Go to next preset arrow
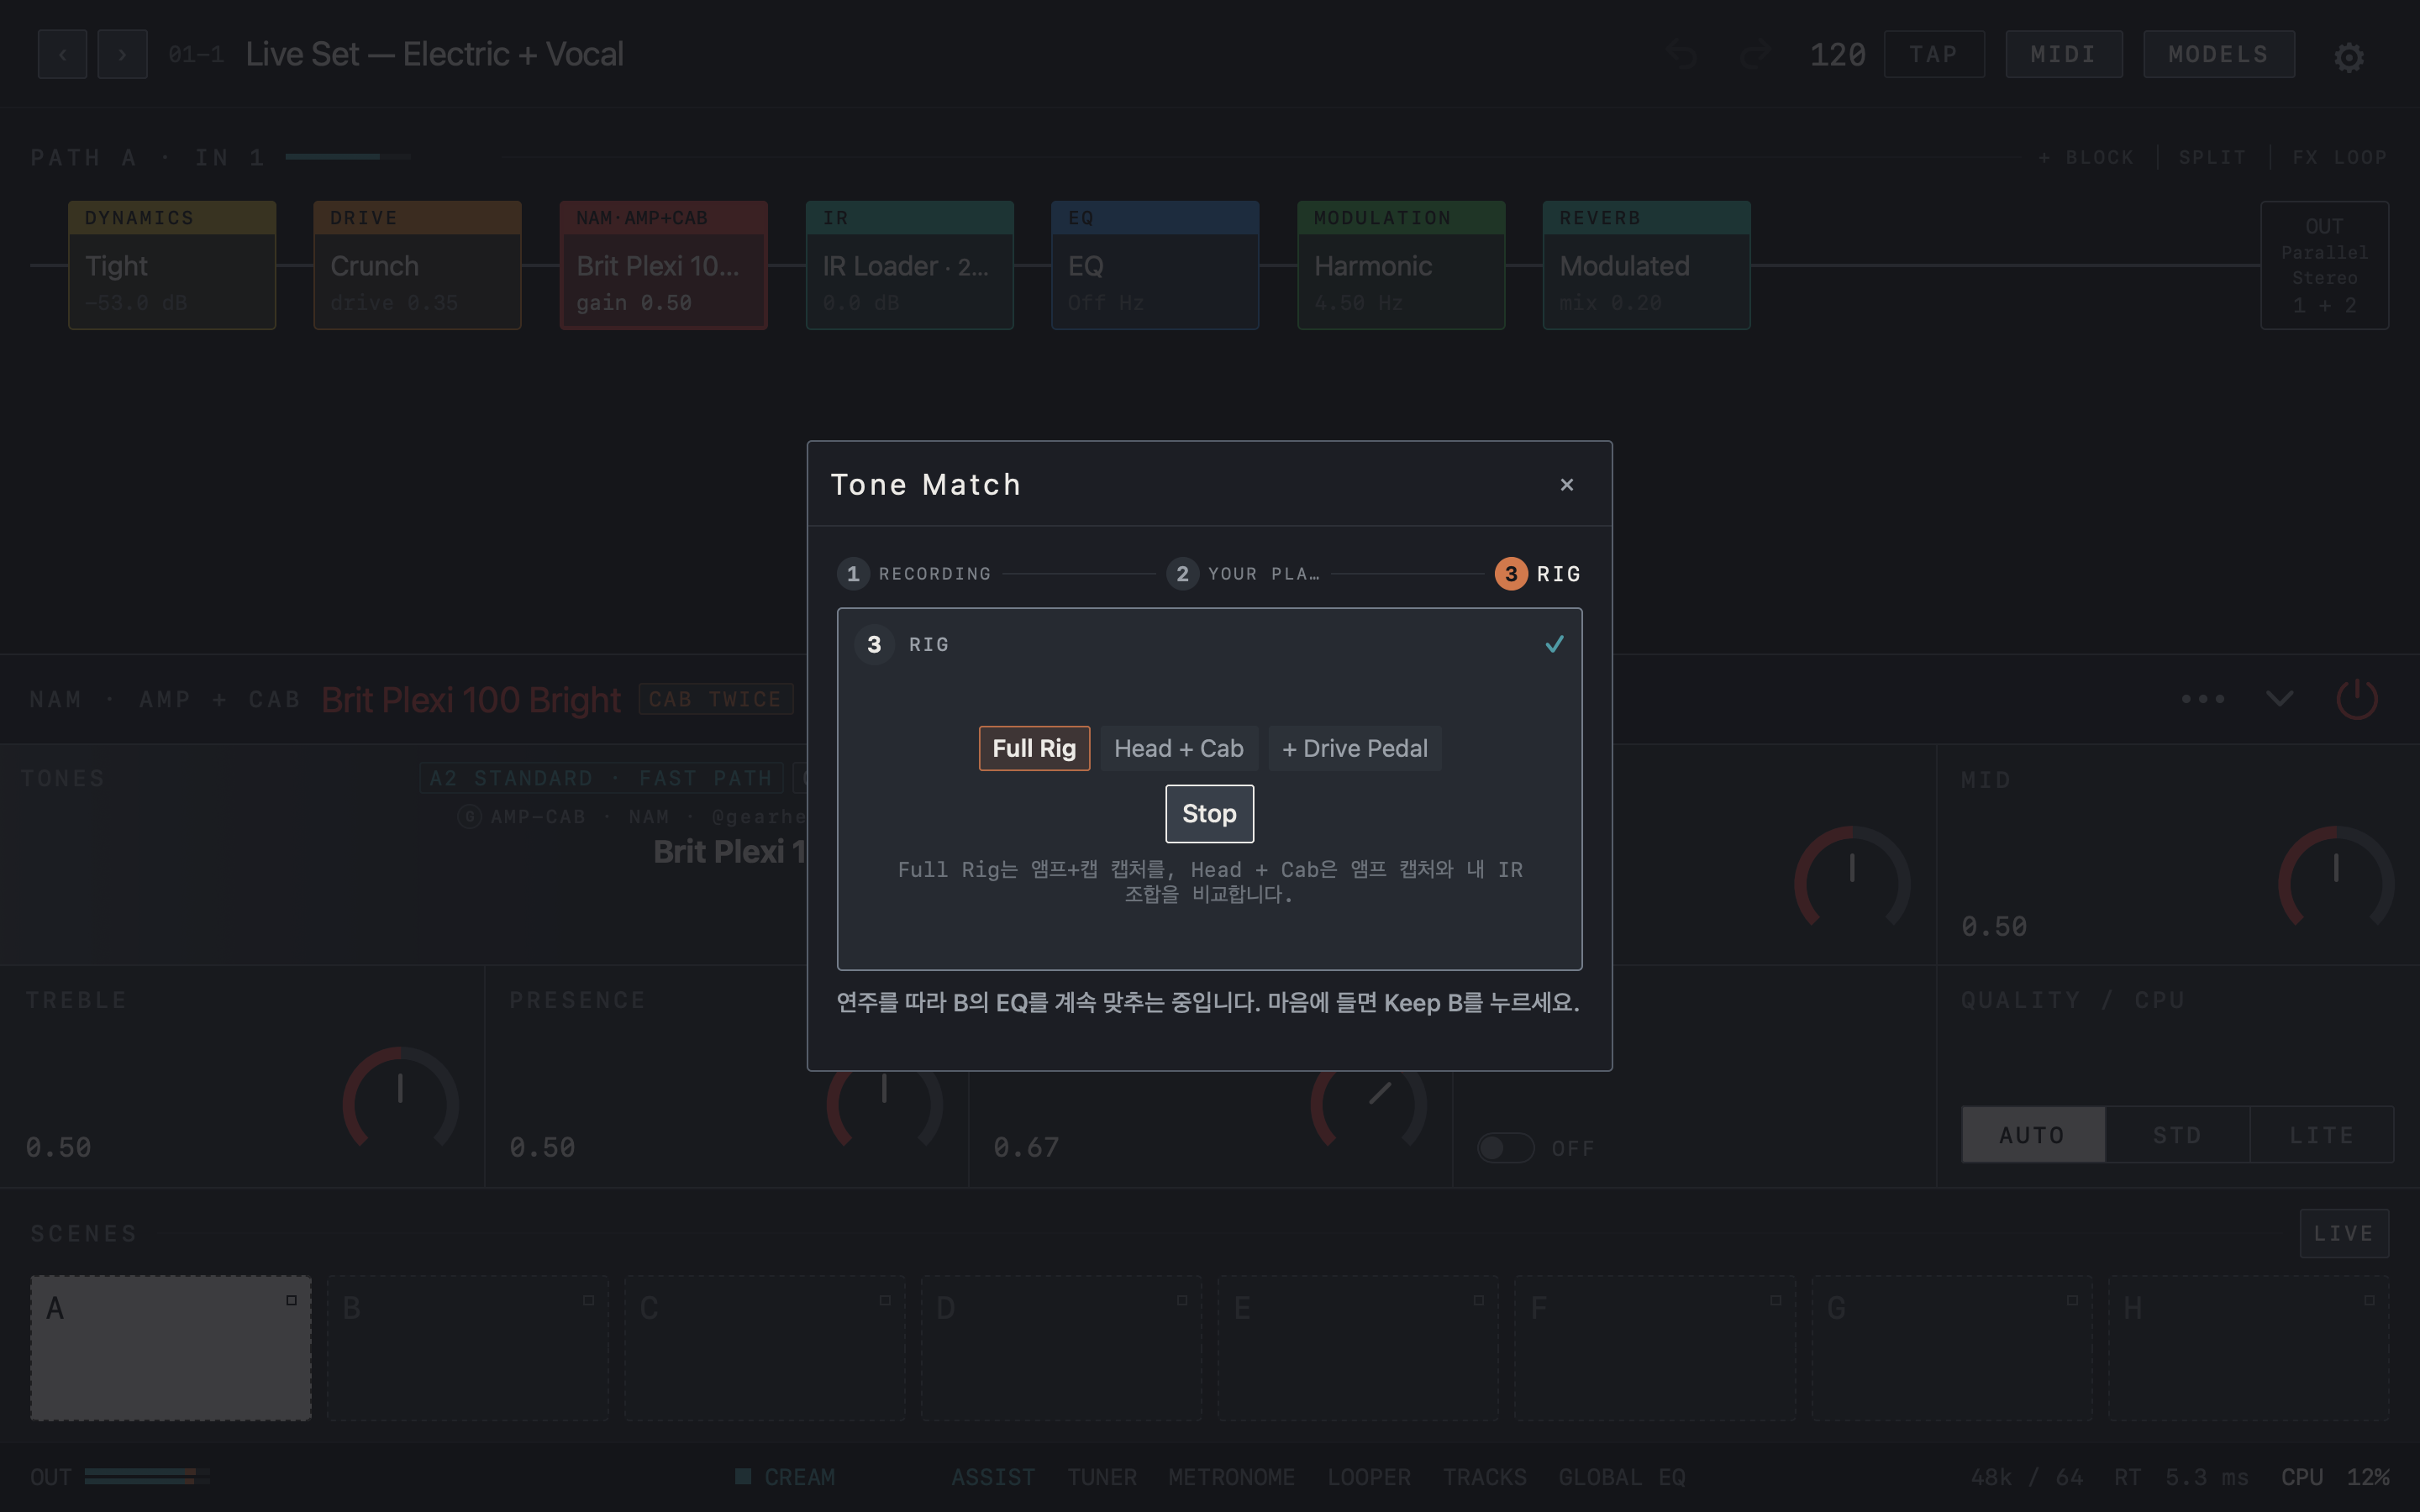The height and width of the screenshot is (1512, 2420). click(x=122, y=54)
